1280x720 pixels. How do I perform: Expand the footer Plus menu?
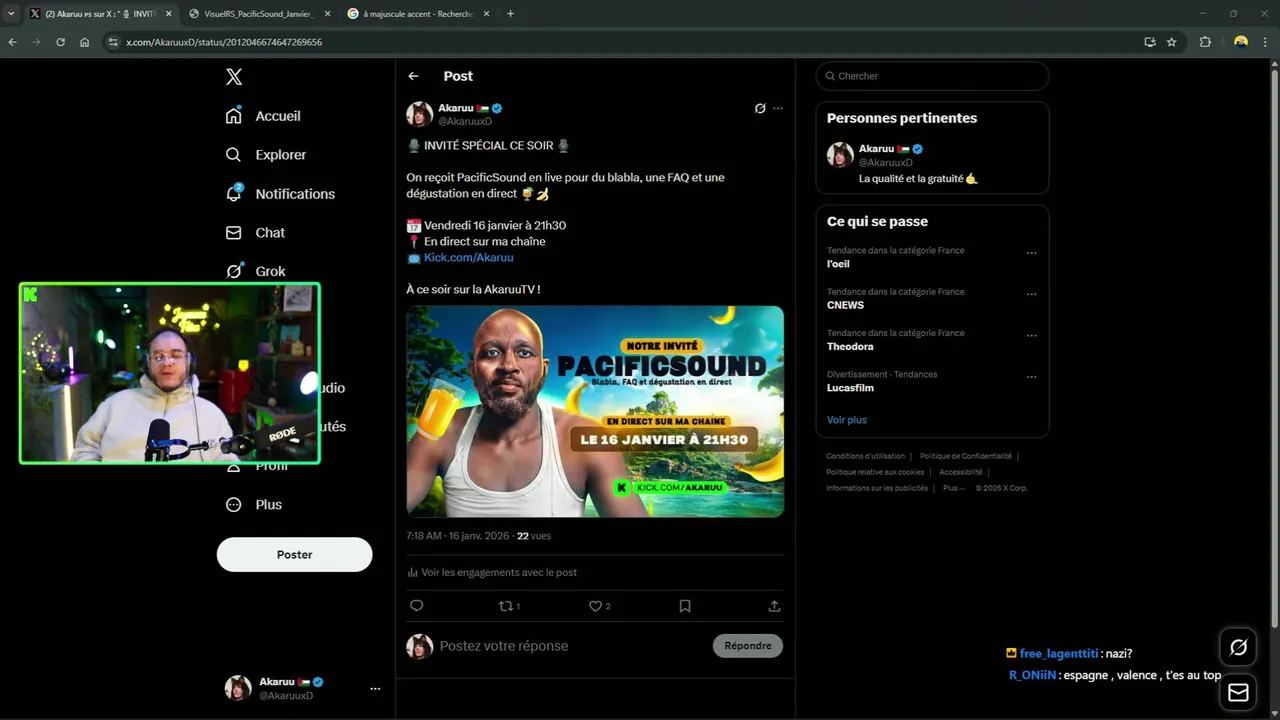tap(953, 488)
